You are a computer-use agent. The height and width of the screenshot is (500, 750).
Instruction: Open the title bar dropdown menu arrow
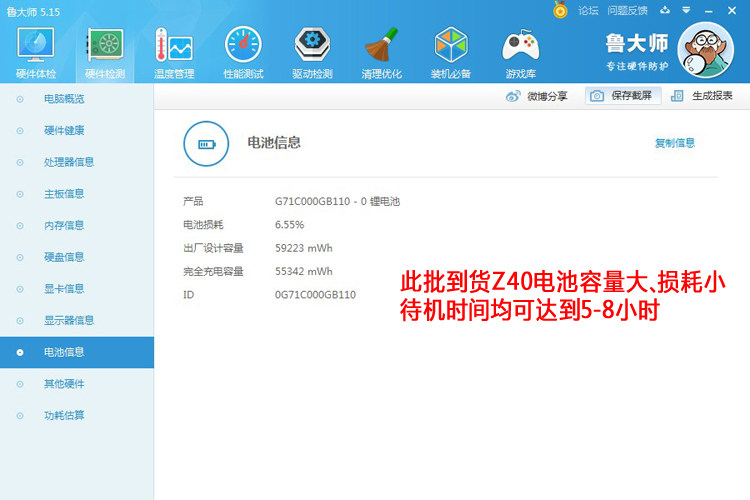point(686,10)
